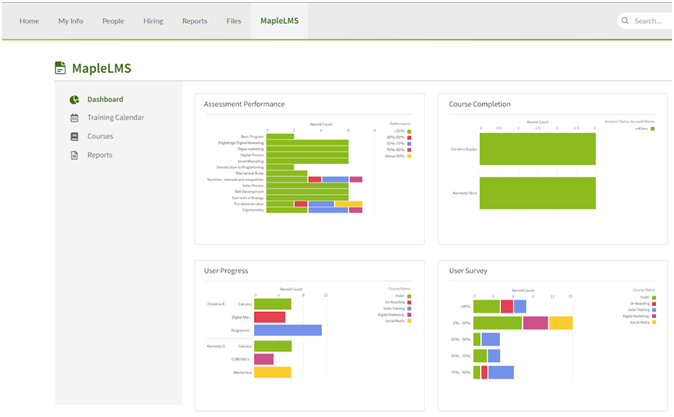Click the red segment of User Survey >90% bar

(507, 307)
